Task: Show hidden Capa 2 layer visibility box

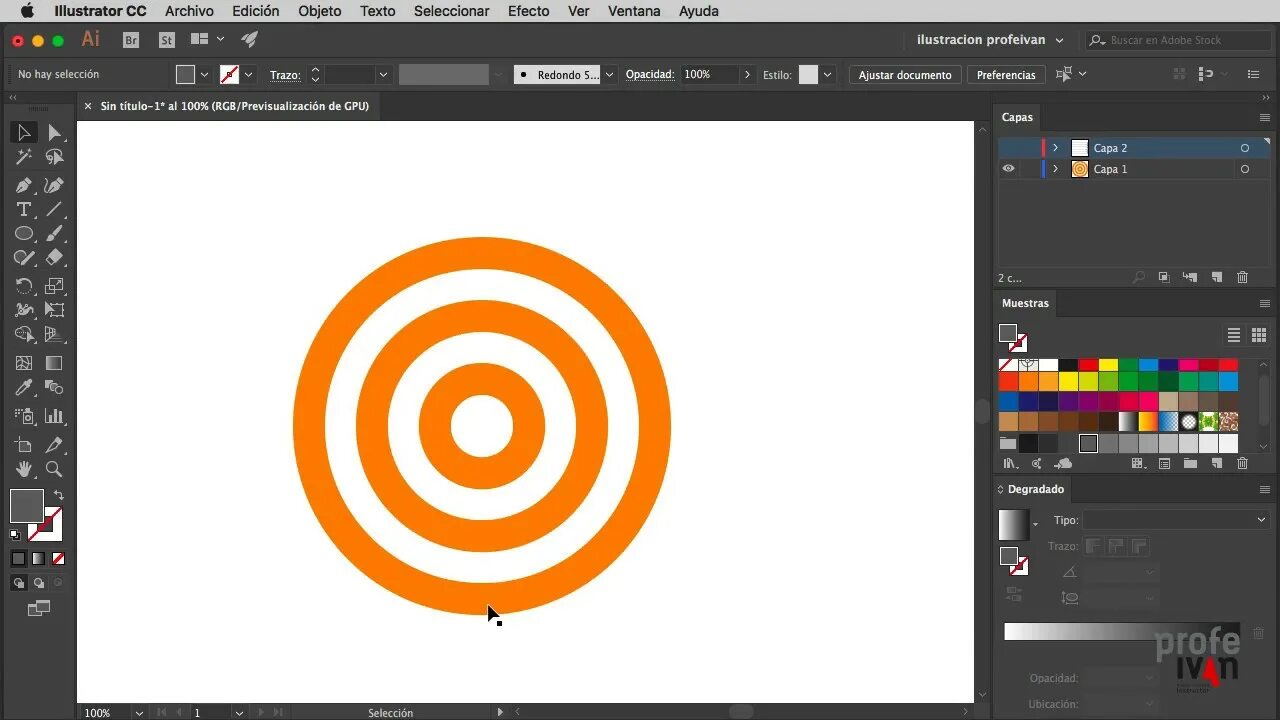Action: click(x=1008, y=148)
